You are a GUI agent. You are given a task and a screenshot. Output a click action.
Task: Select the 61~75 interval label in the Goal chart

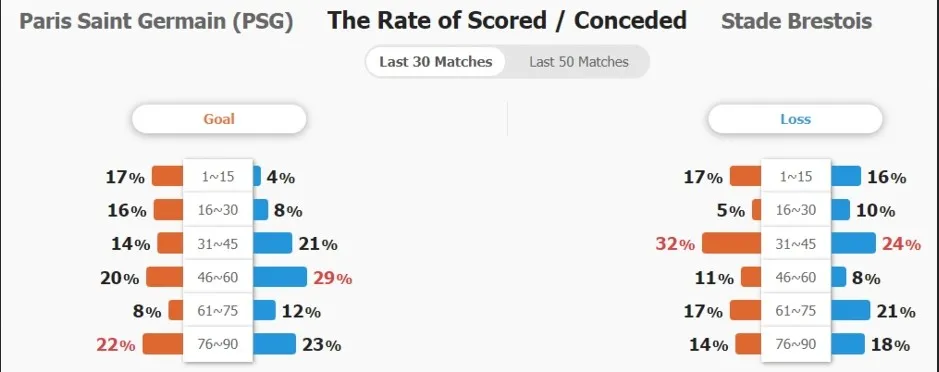218,311
